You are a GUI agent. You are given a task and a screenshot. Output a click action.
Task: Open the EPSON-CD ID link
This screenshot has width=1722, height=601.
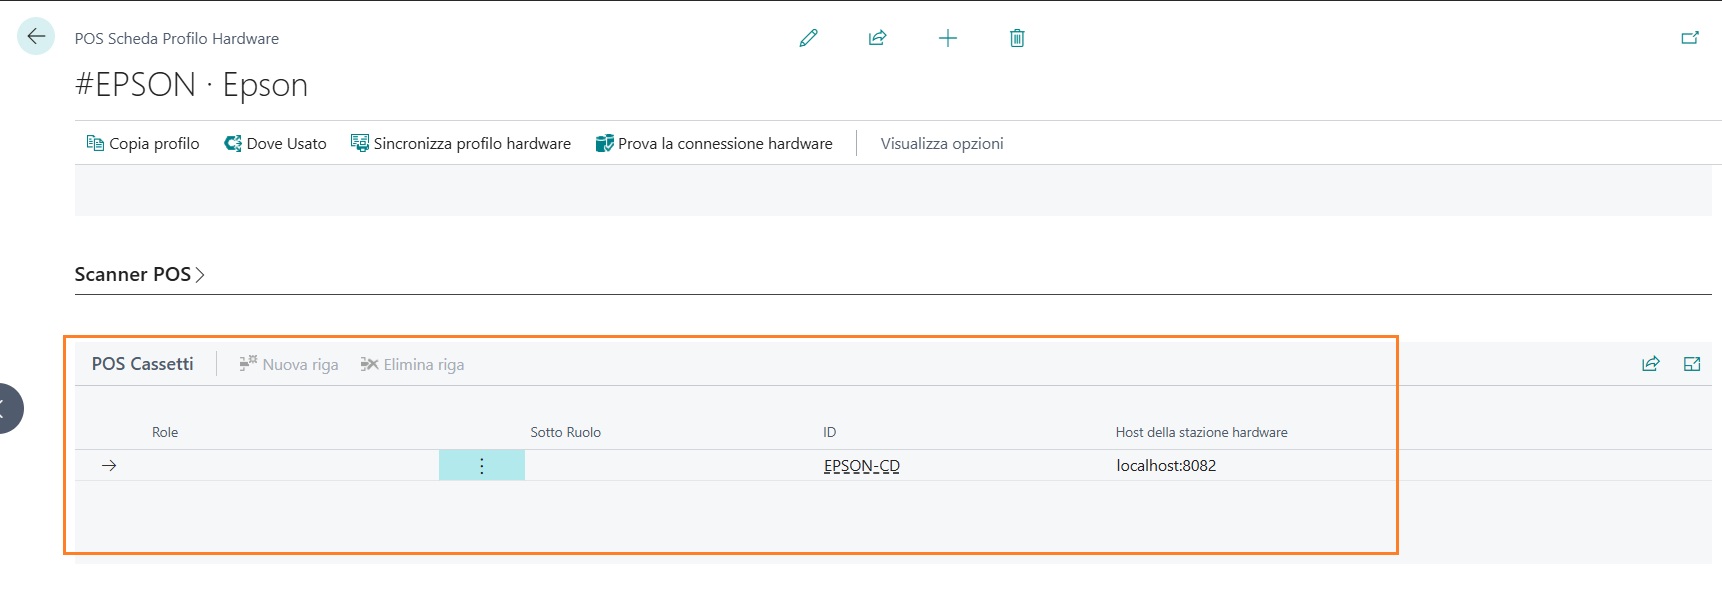862,465
